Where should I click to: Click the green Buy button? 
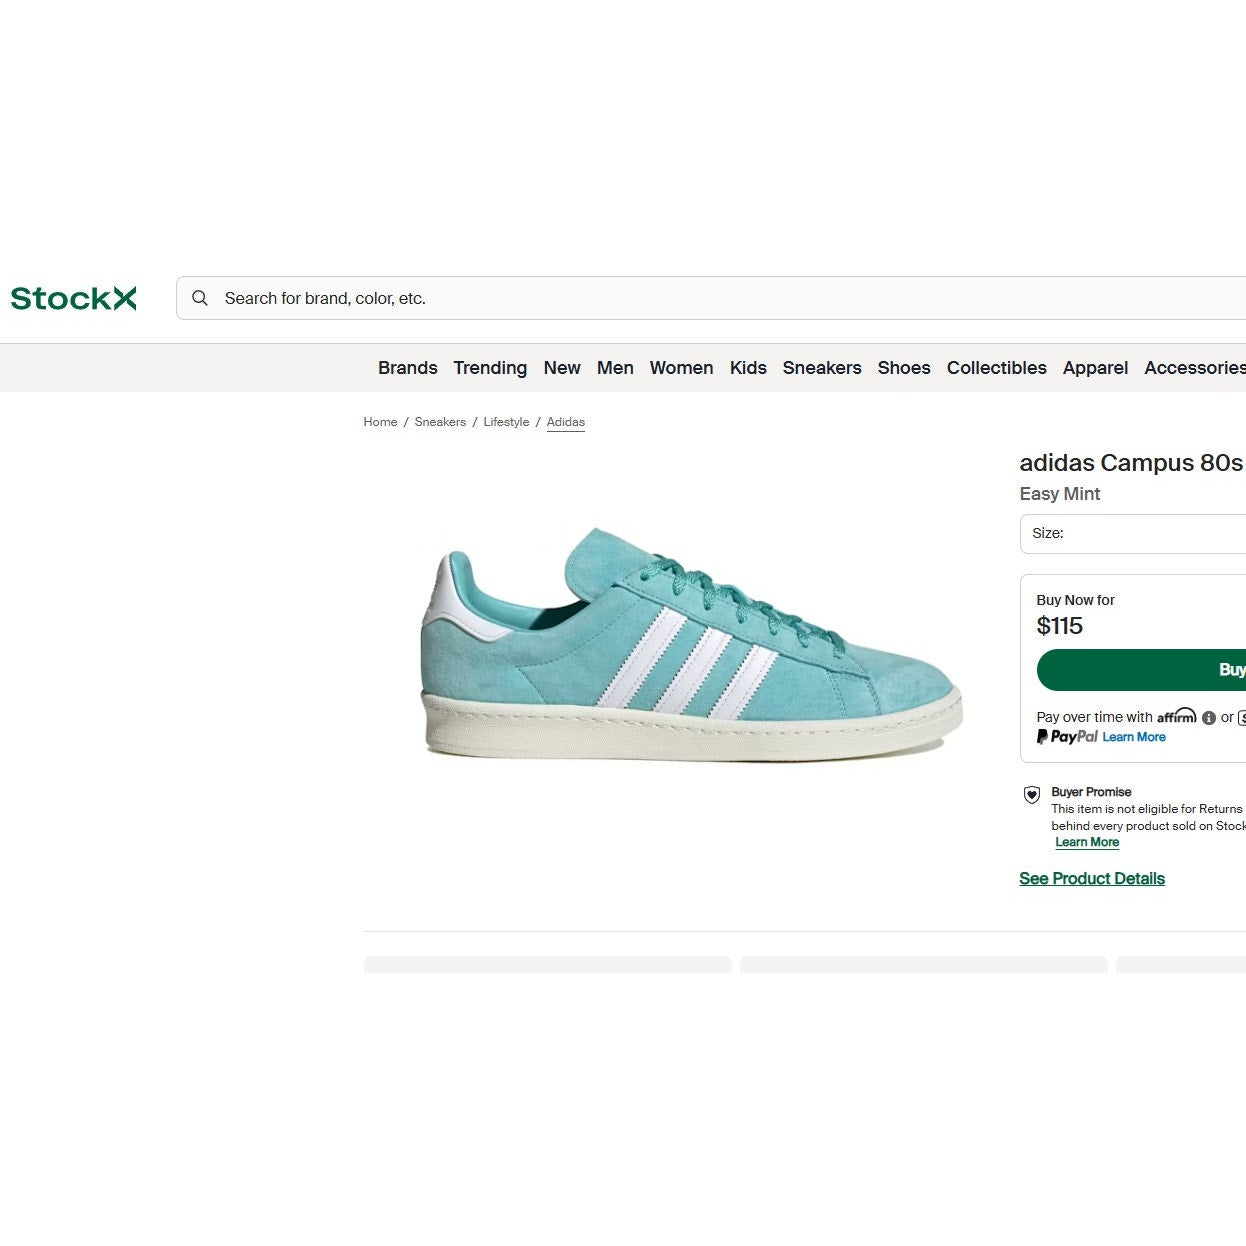1141,670
